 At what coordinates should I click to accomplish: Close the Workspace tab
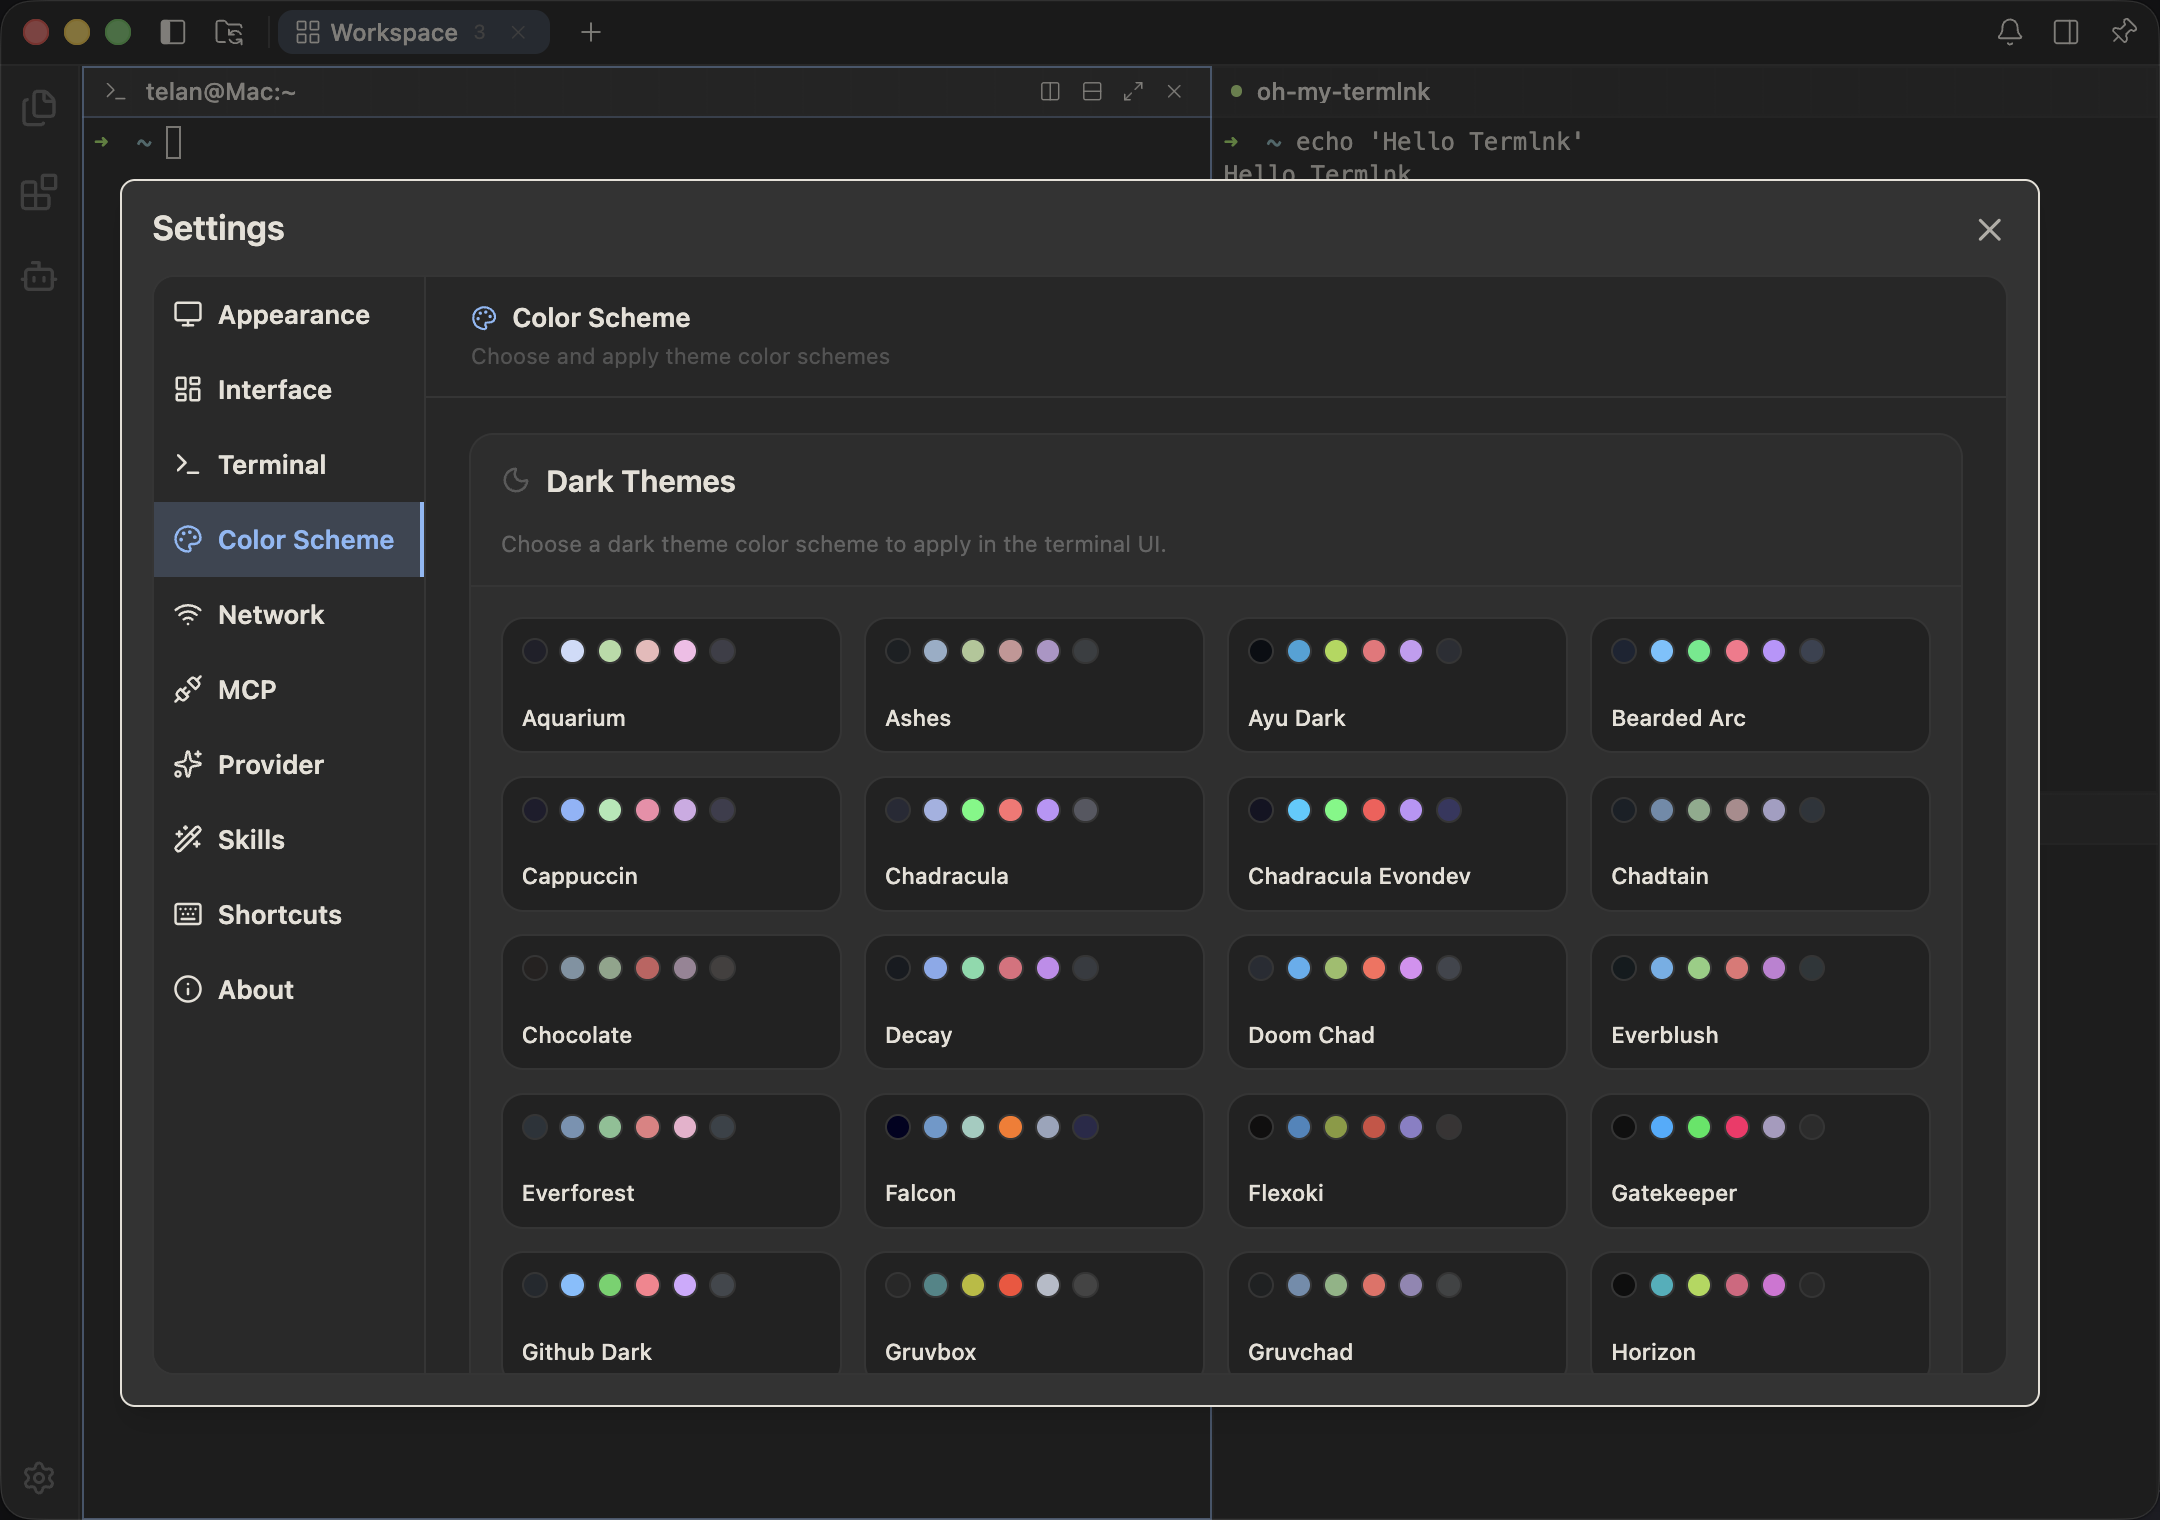[518, 32]
